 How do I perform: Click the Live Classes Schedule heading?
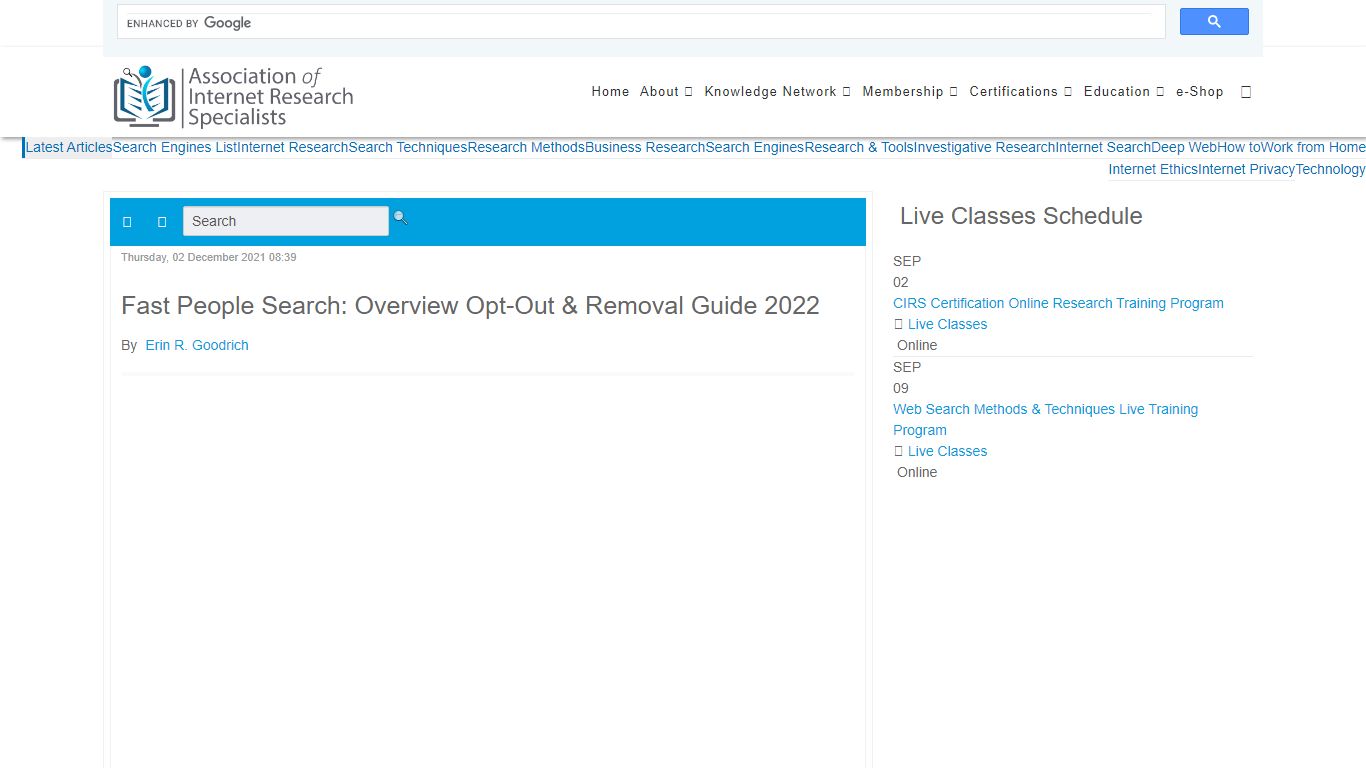[x=1021, y=216]
